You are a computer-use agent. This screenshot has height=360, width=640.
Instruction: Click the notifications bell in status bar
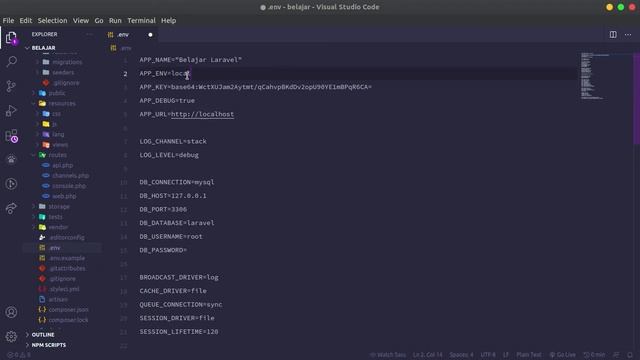click(x=630, y=355)
